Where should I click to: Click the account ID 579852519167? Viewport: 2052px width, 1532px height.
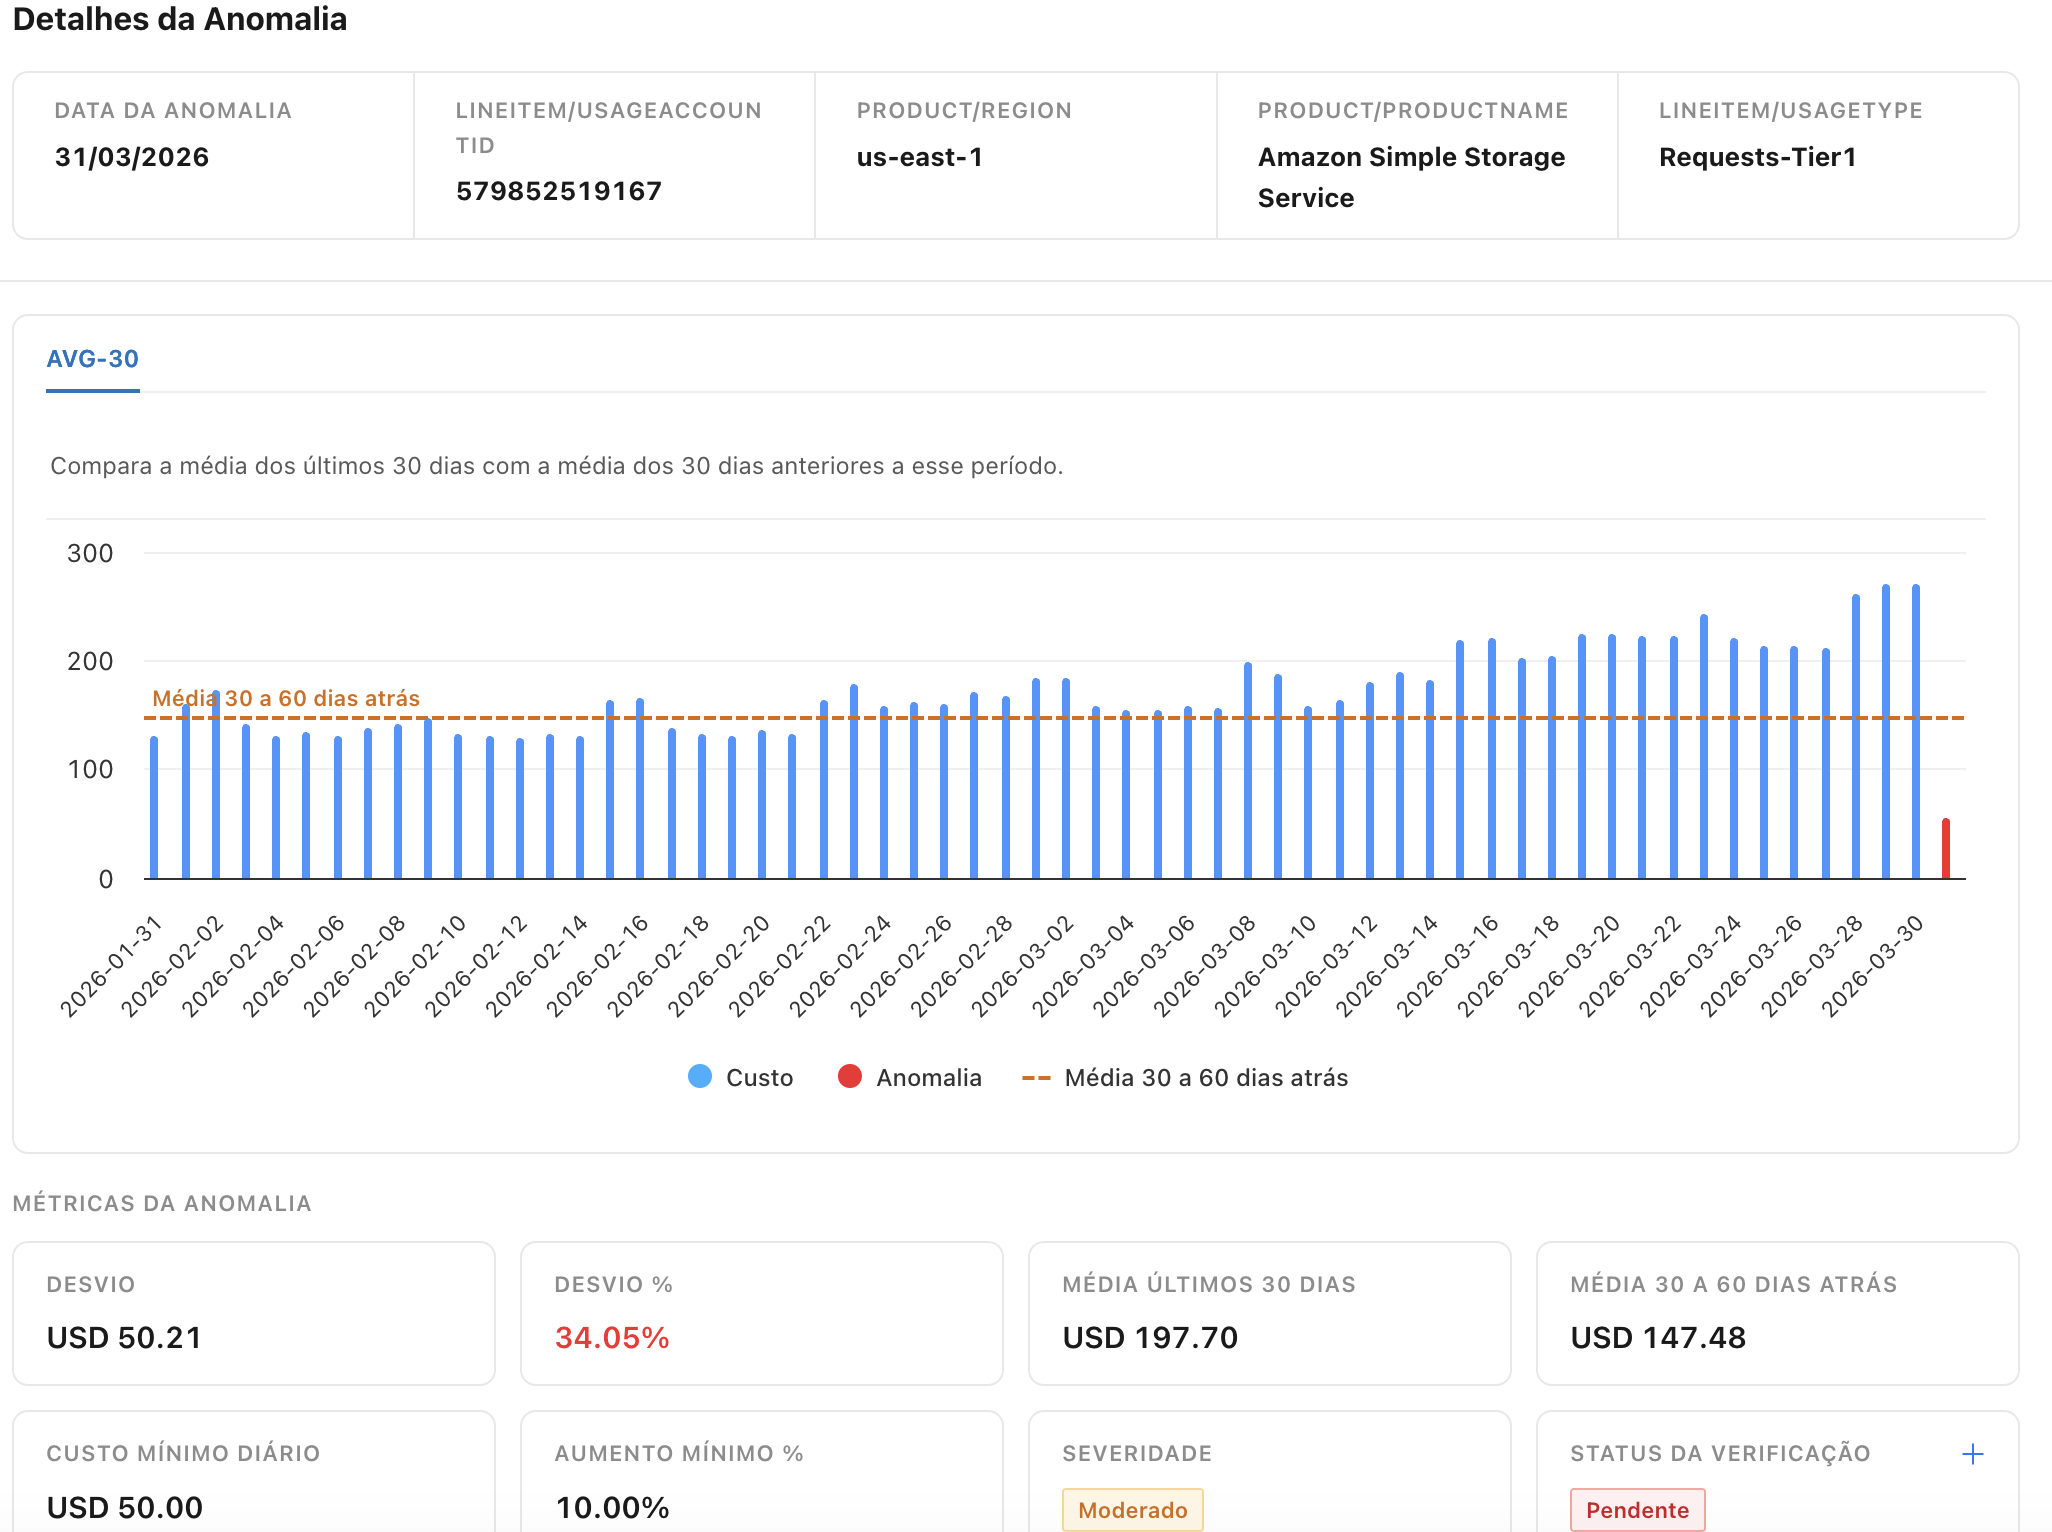point(559,191)
